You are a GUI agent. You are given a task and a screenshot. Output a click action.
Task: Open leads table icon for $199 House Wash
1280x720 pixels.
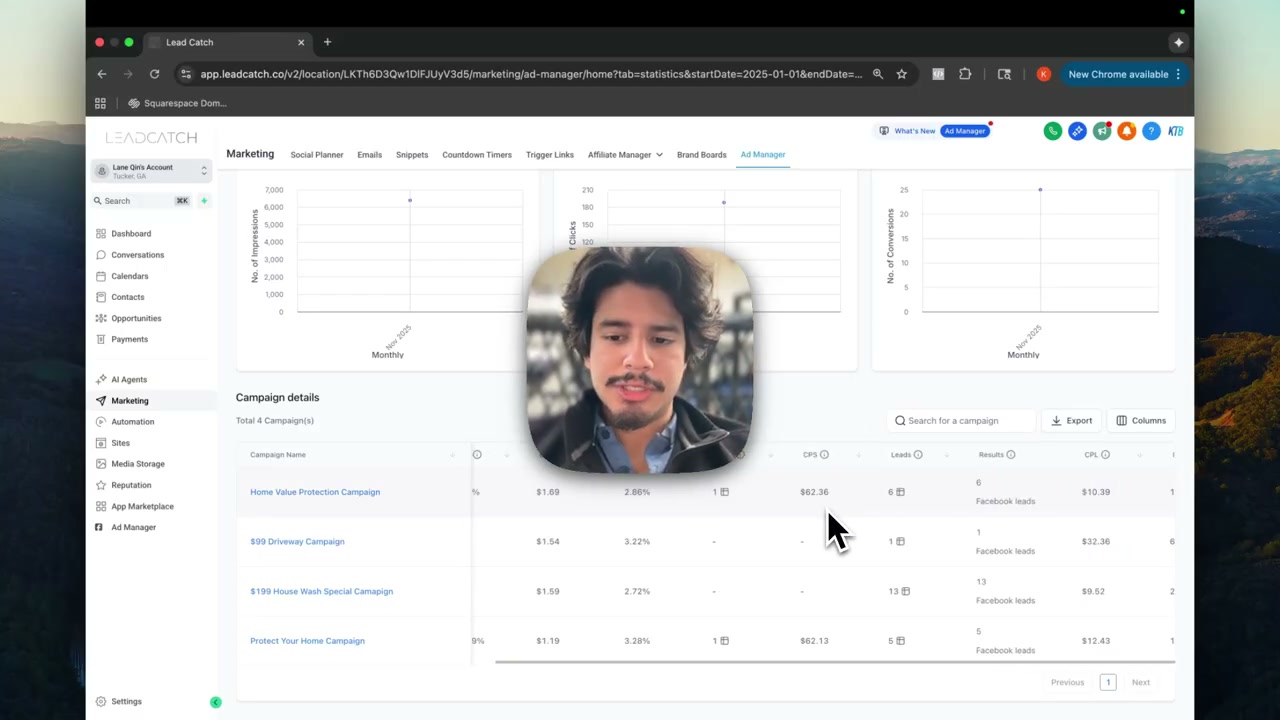coord(905,591)
